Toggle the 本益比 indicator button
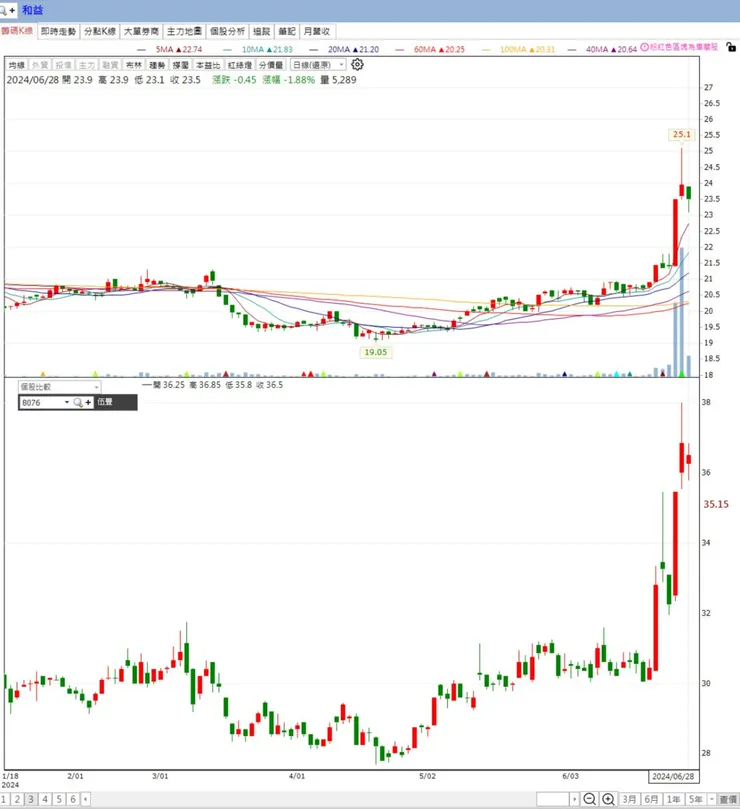 click(208, 65)
